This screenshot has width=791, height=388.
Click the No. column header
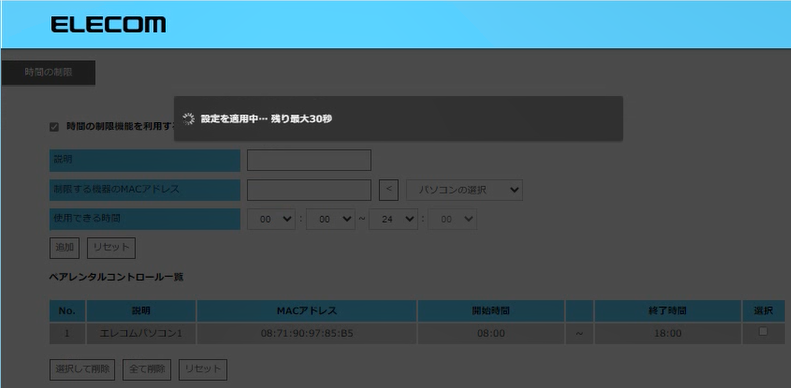[67, 311]
